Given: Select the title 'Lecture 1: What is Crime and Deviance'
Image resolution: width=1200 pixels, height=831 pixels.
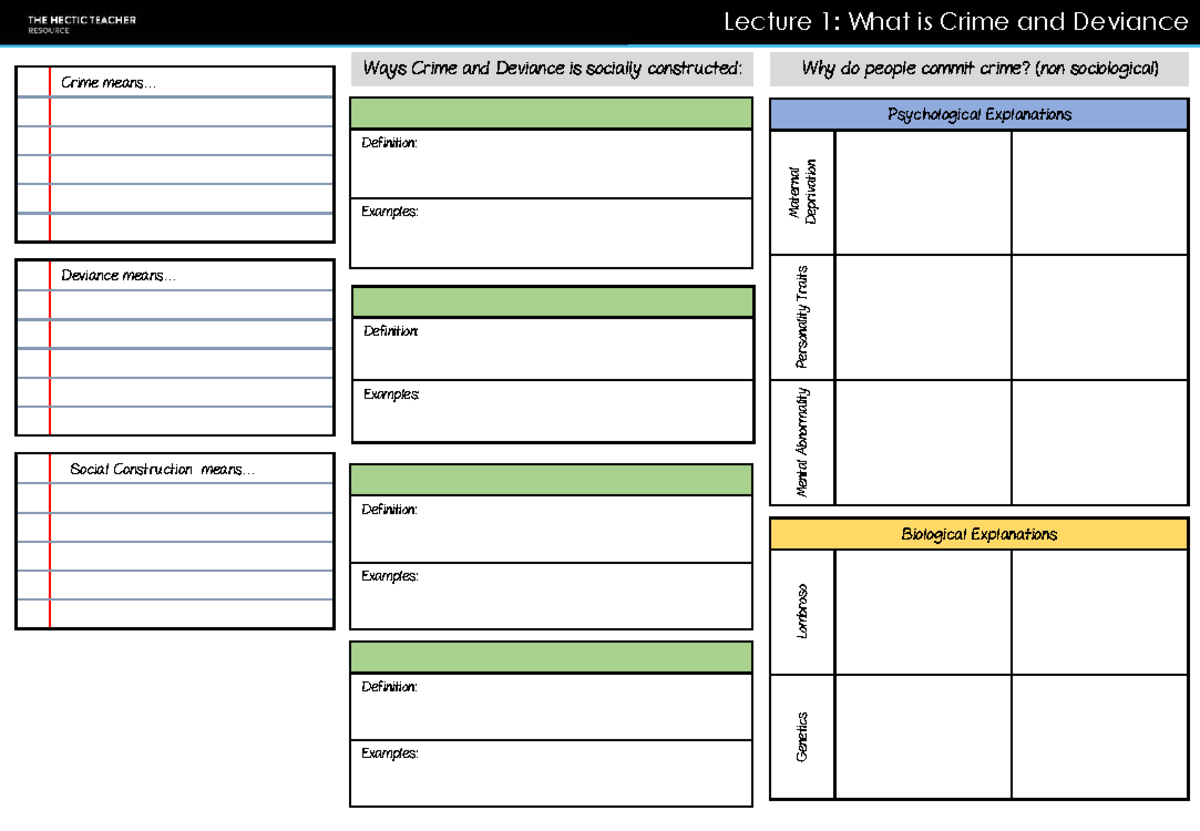Looking at the screenshot, I should pyautogui.click(x=955, y=22).
